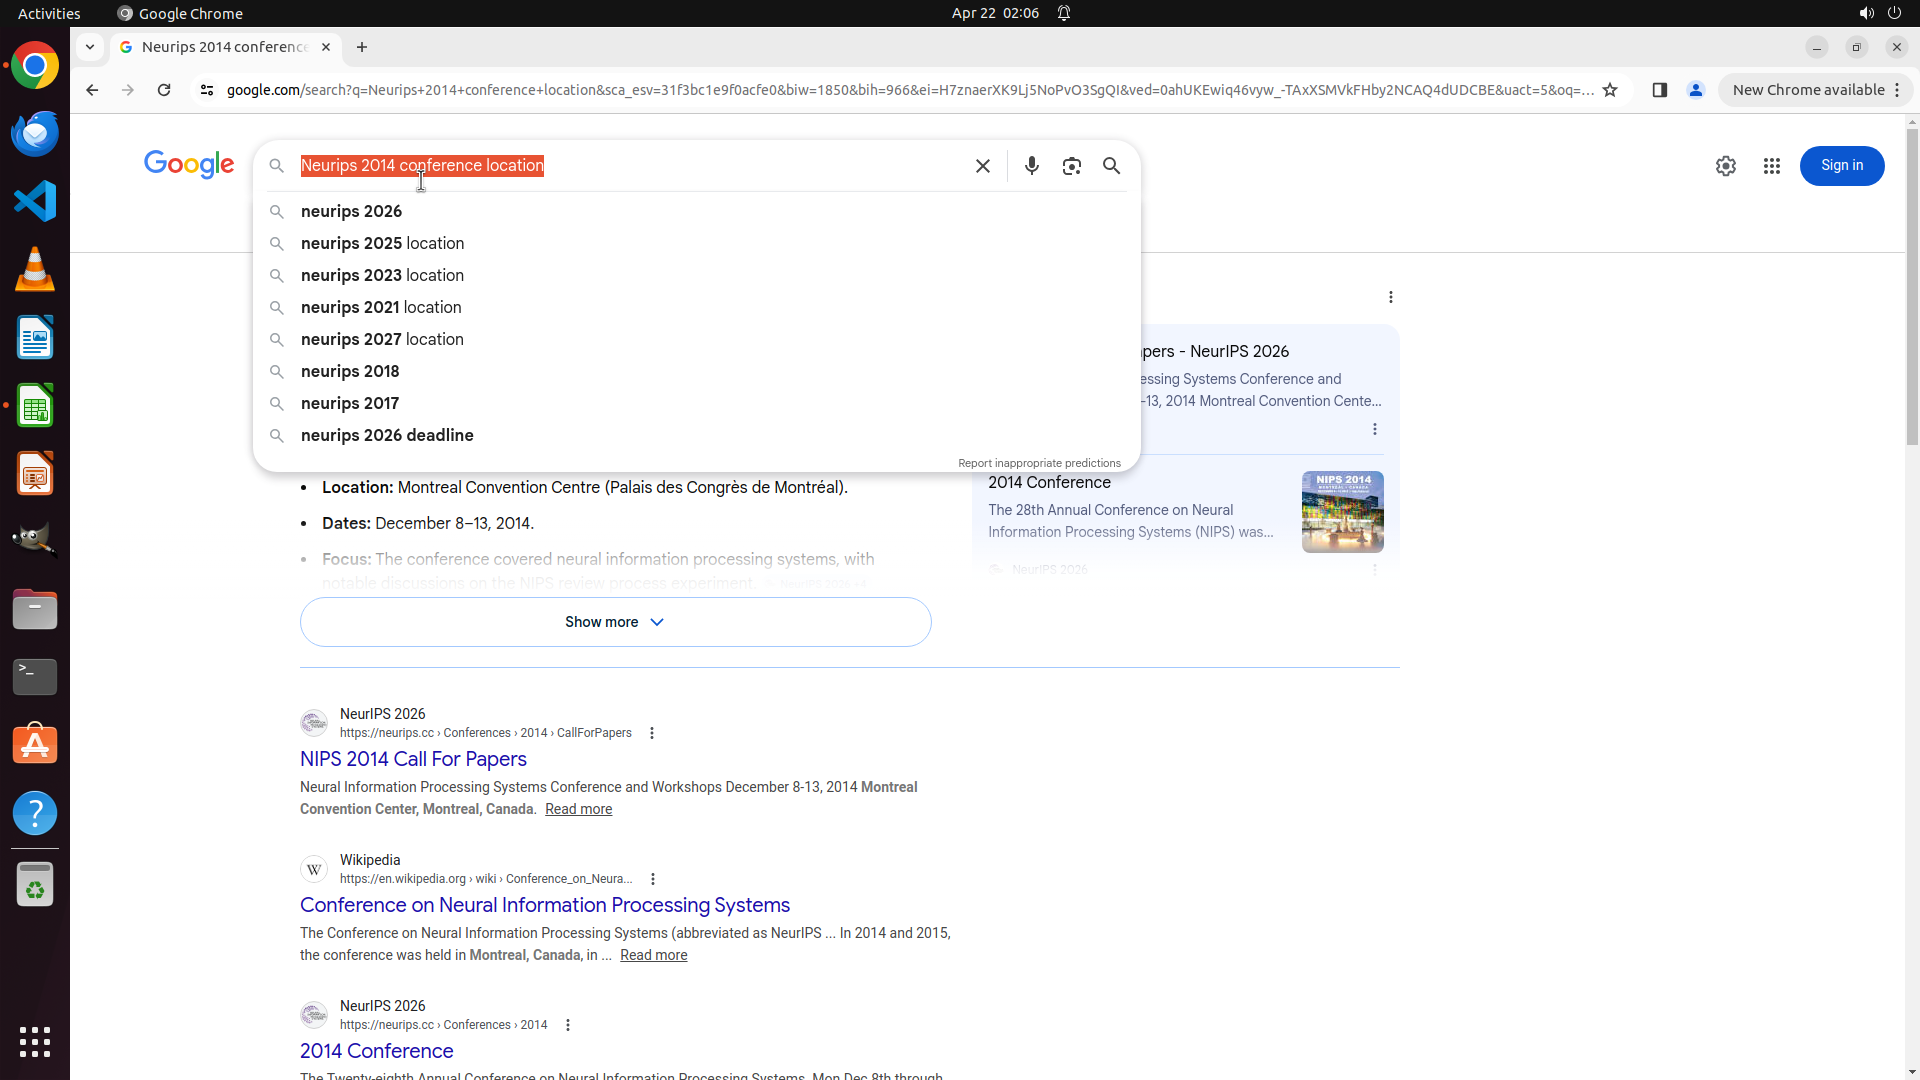
Task: Click the voice search microphone icon
Action: tap(1031, 166)
